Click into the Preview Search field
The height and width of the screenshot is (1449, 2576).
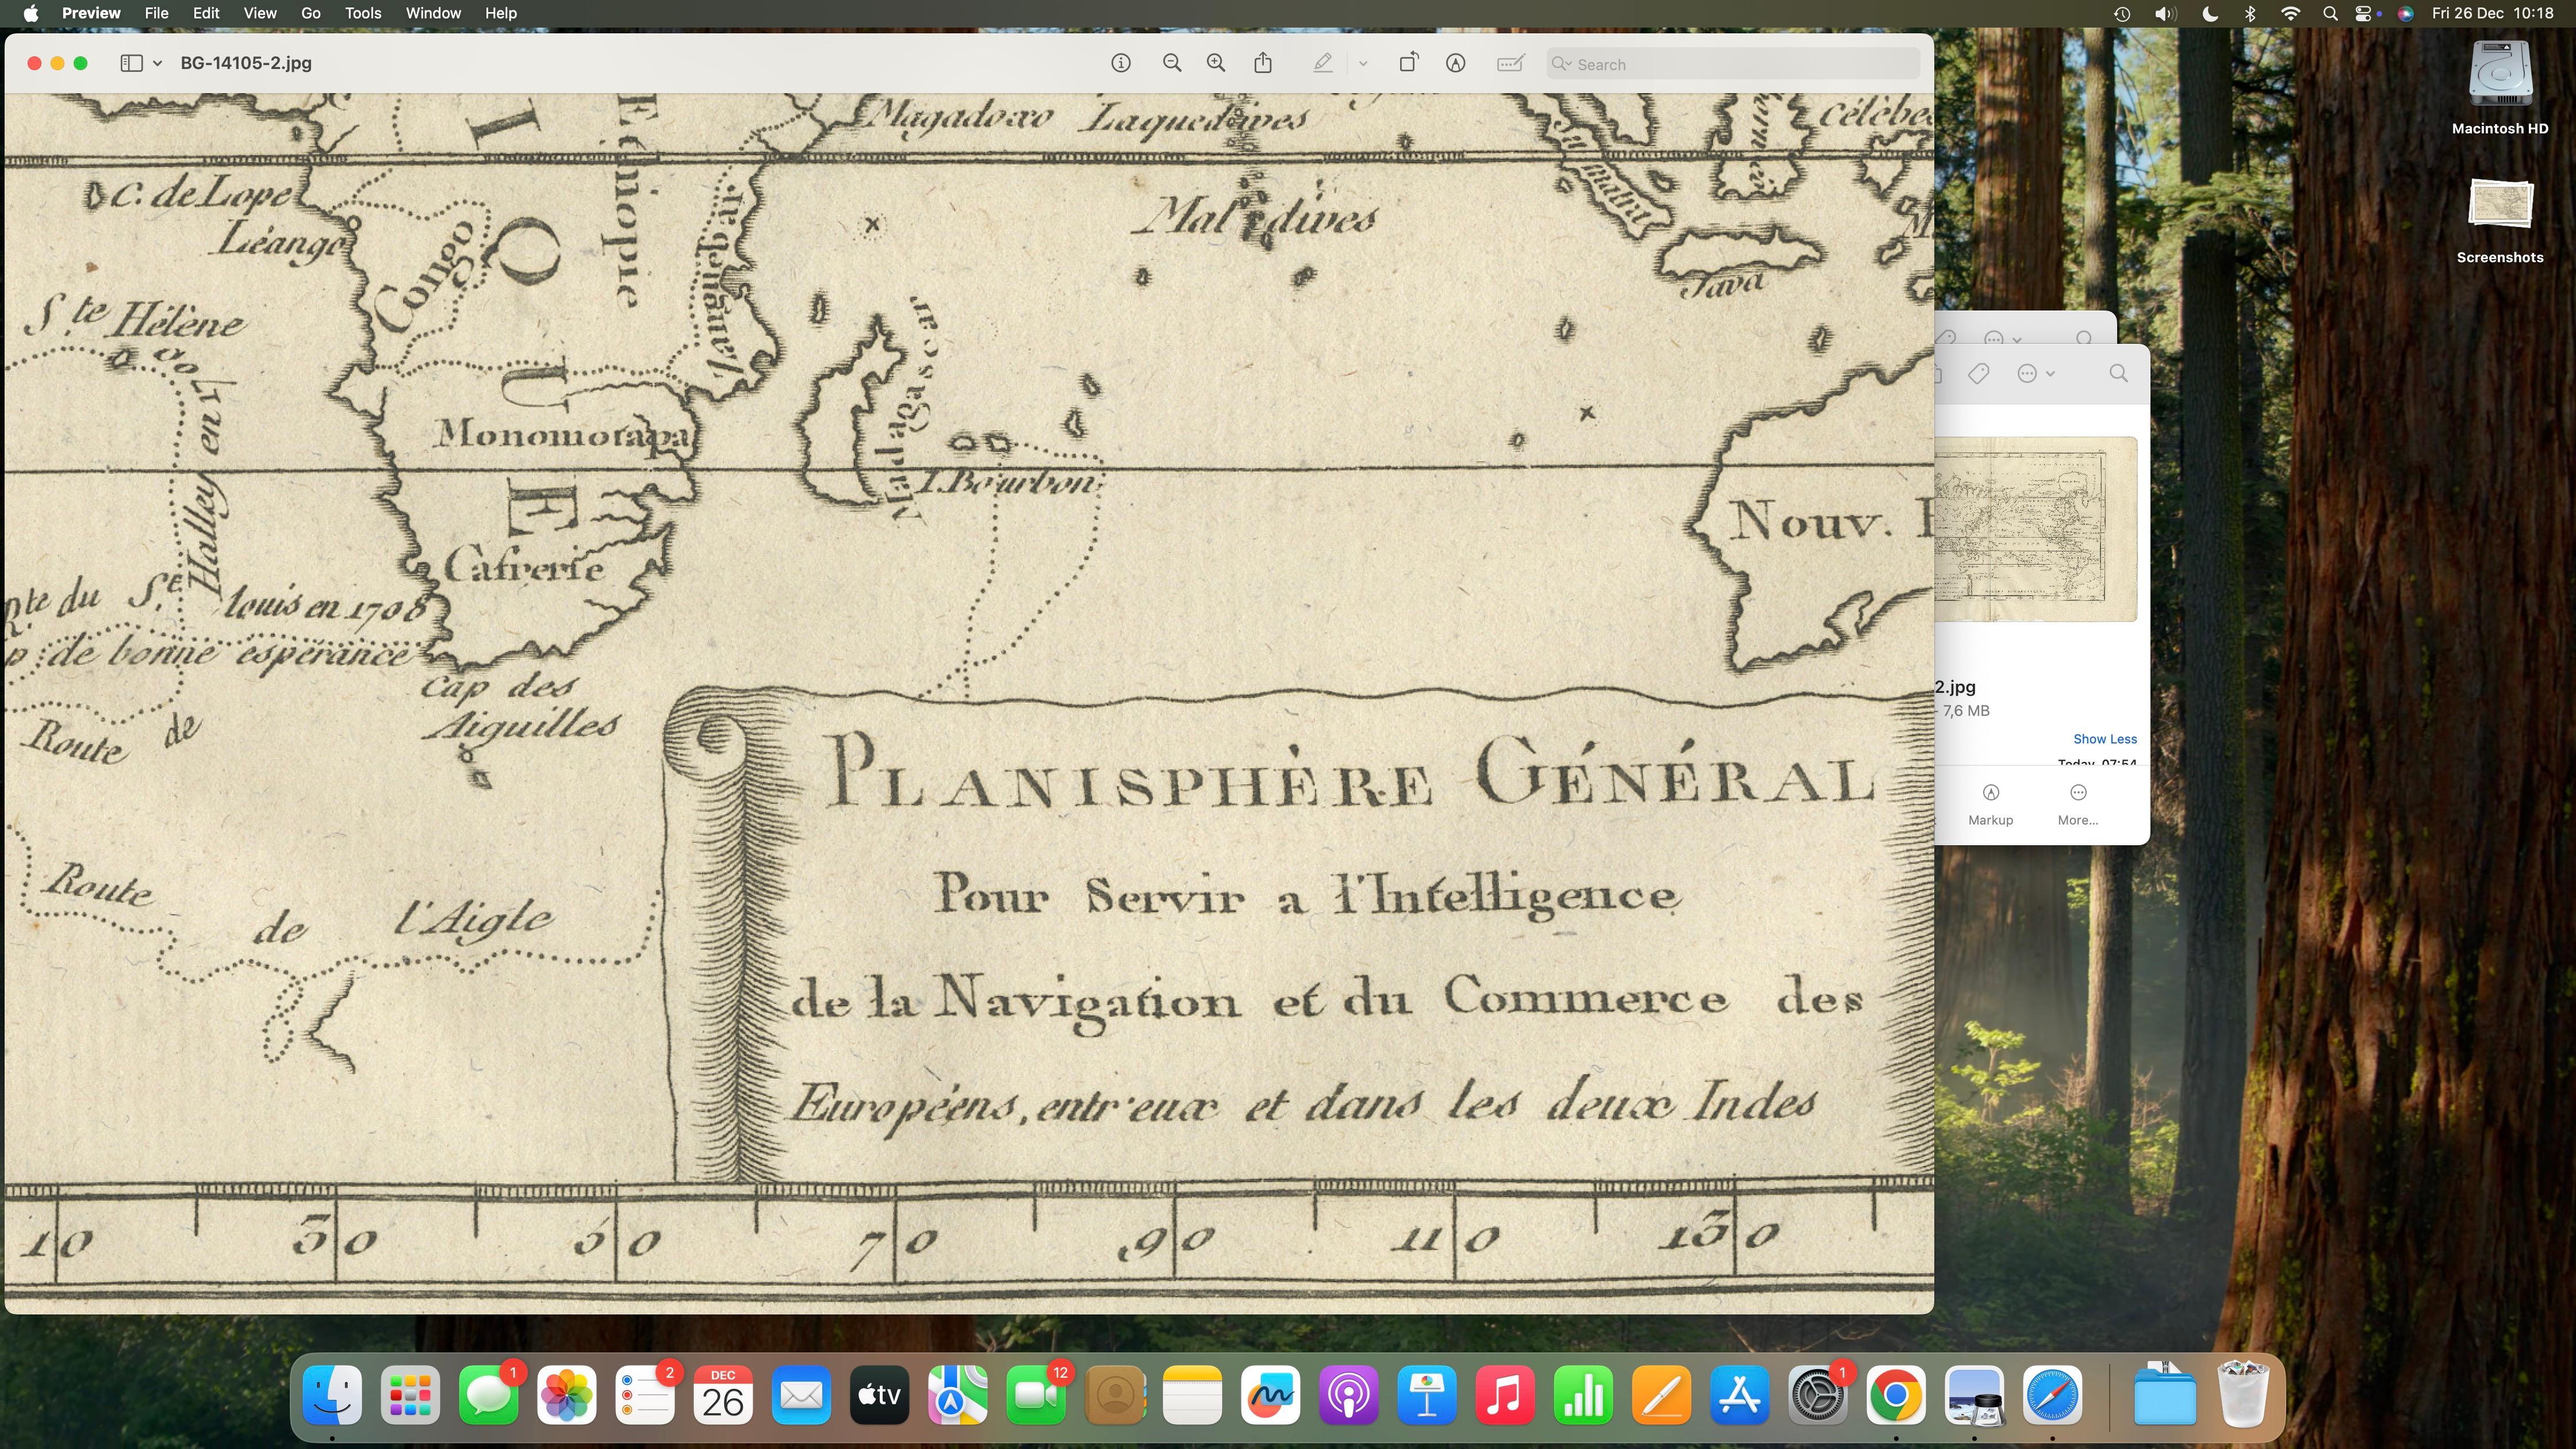point(1732,64)
